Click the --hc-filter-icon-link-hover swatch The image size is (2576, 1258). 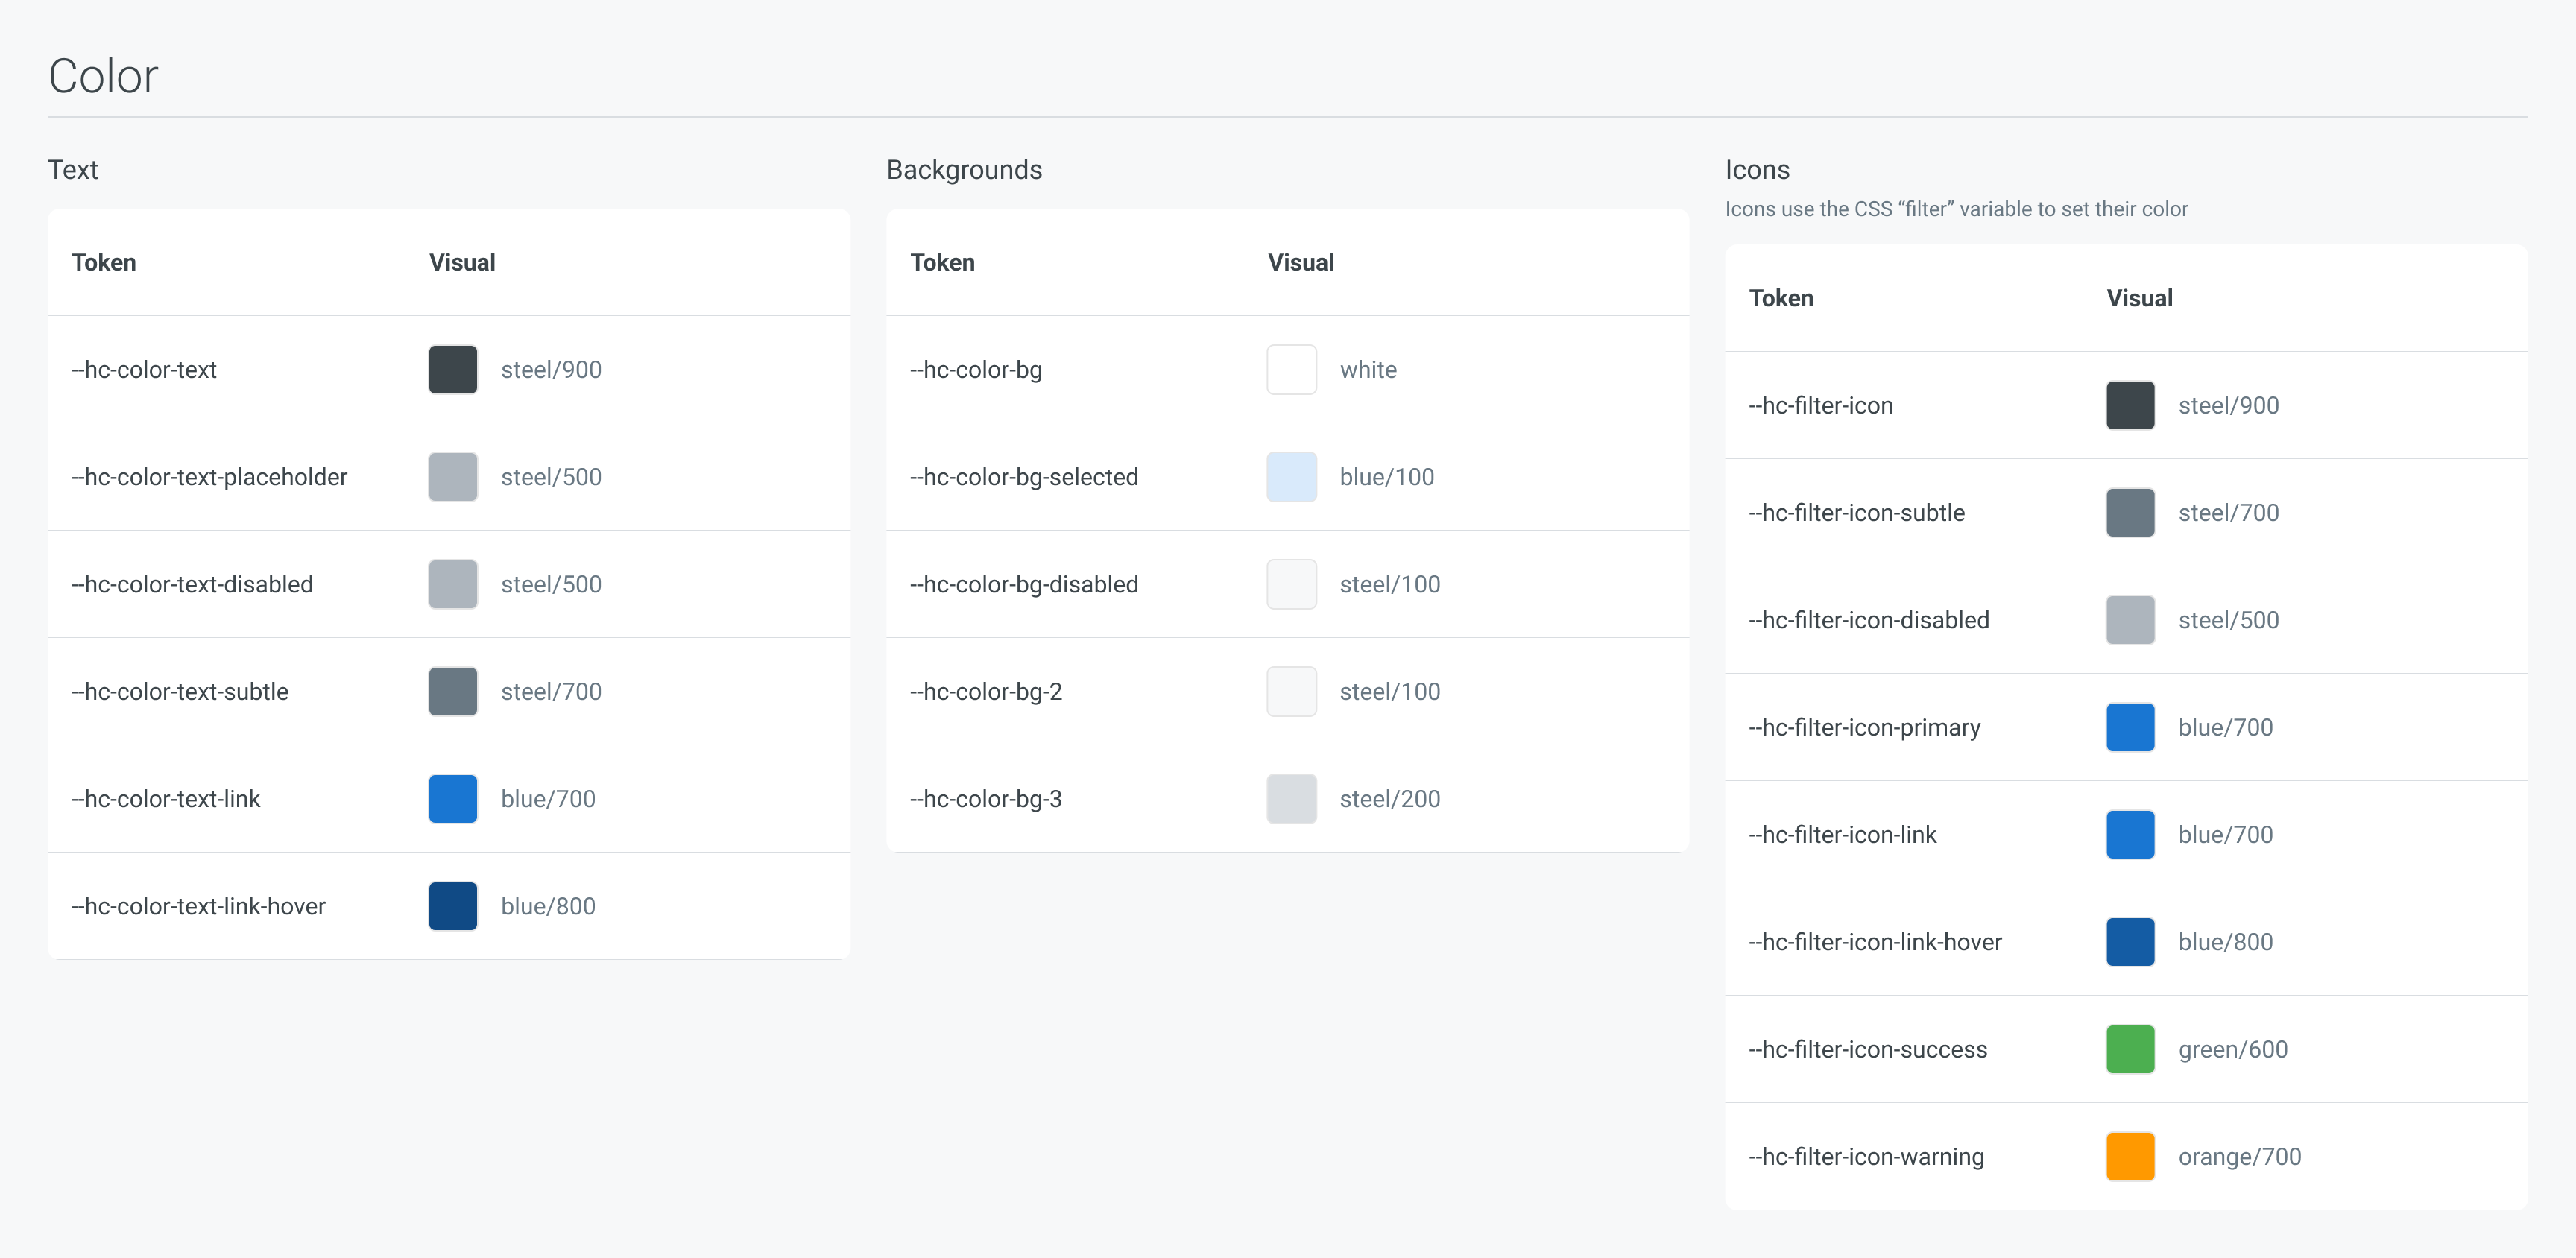click(x=2130, y=942)
